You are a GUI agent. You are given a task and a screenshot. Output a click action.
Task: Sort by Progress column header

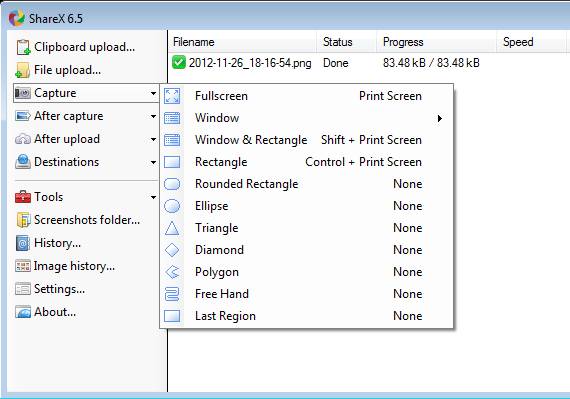437,42
